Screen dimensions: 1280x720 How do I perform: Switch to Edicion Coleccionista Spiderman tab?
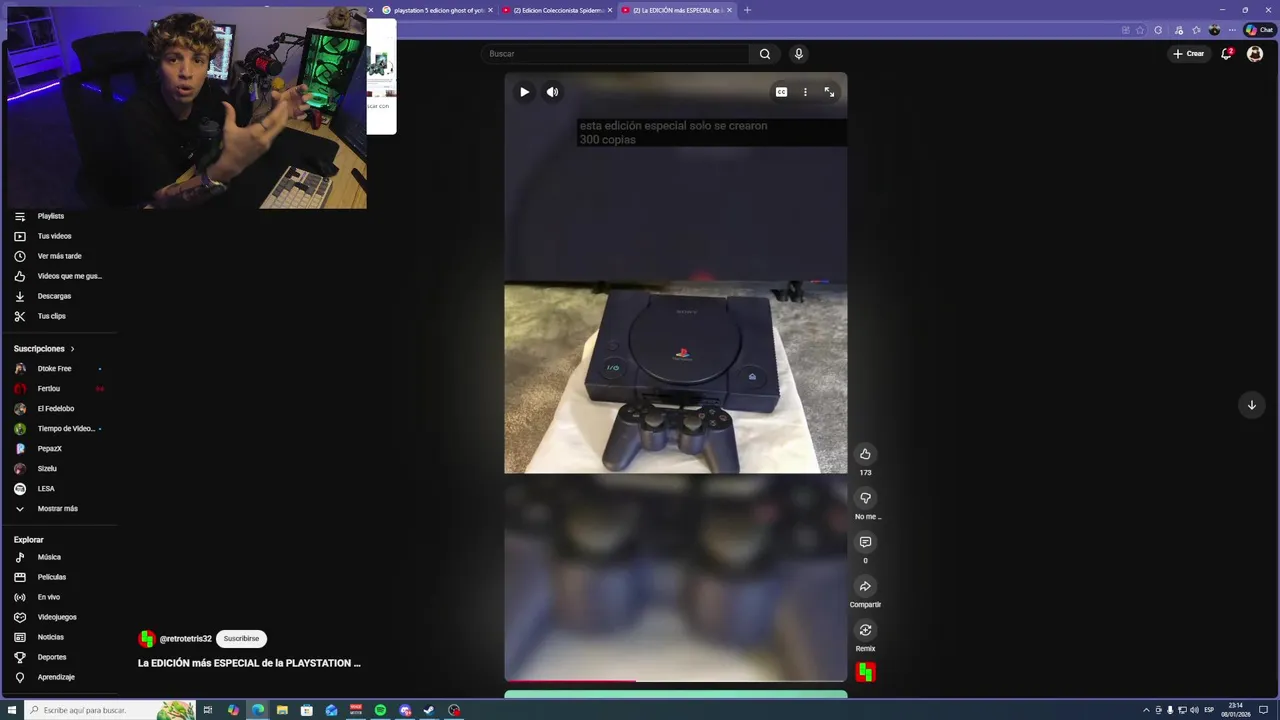[557, 10]
